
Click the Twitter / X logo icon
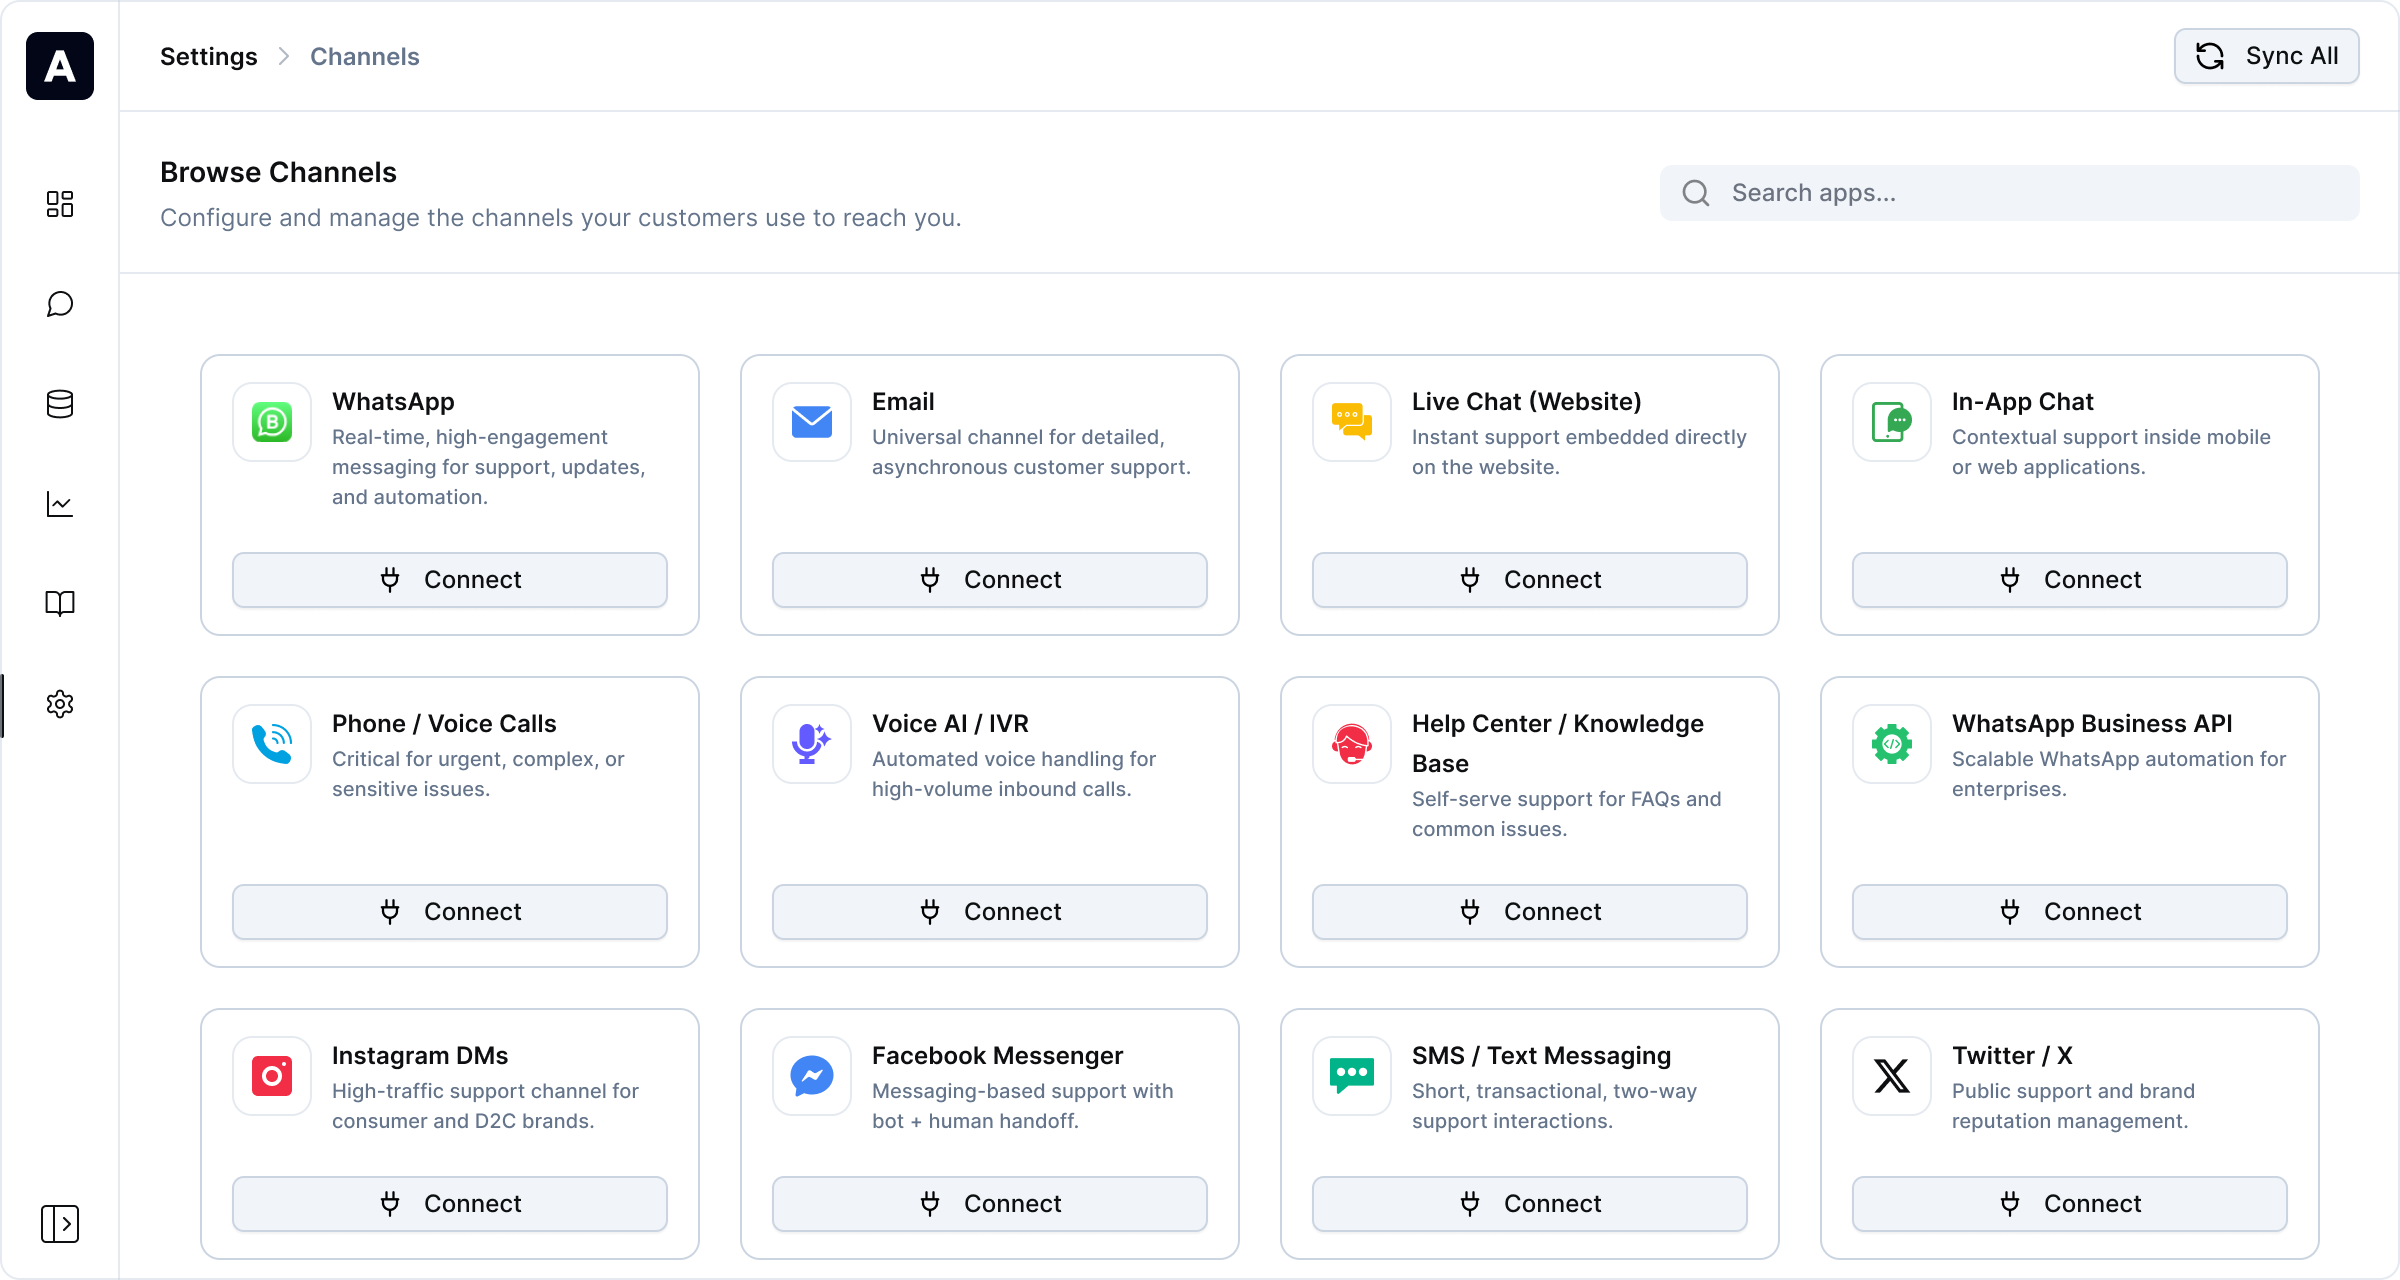point(1891,1076)
